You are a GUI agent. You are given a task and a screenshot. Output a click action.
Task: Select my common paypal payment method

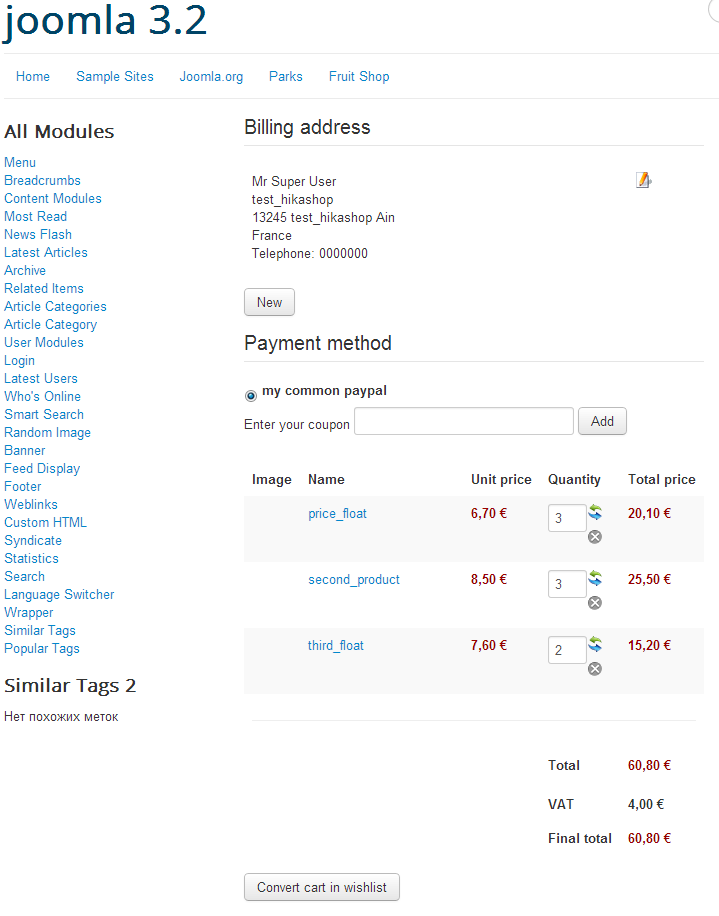251,396
